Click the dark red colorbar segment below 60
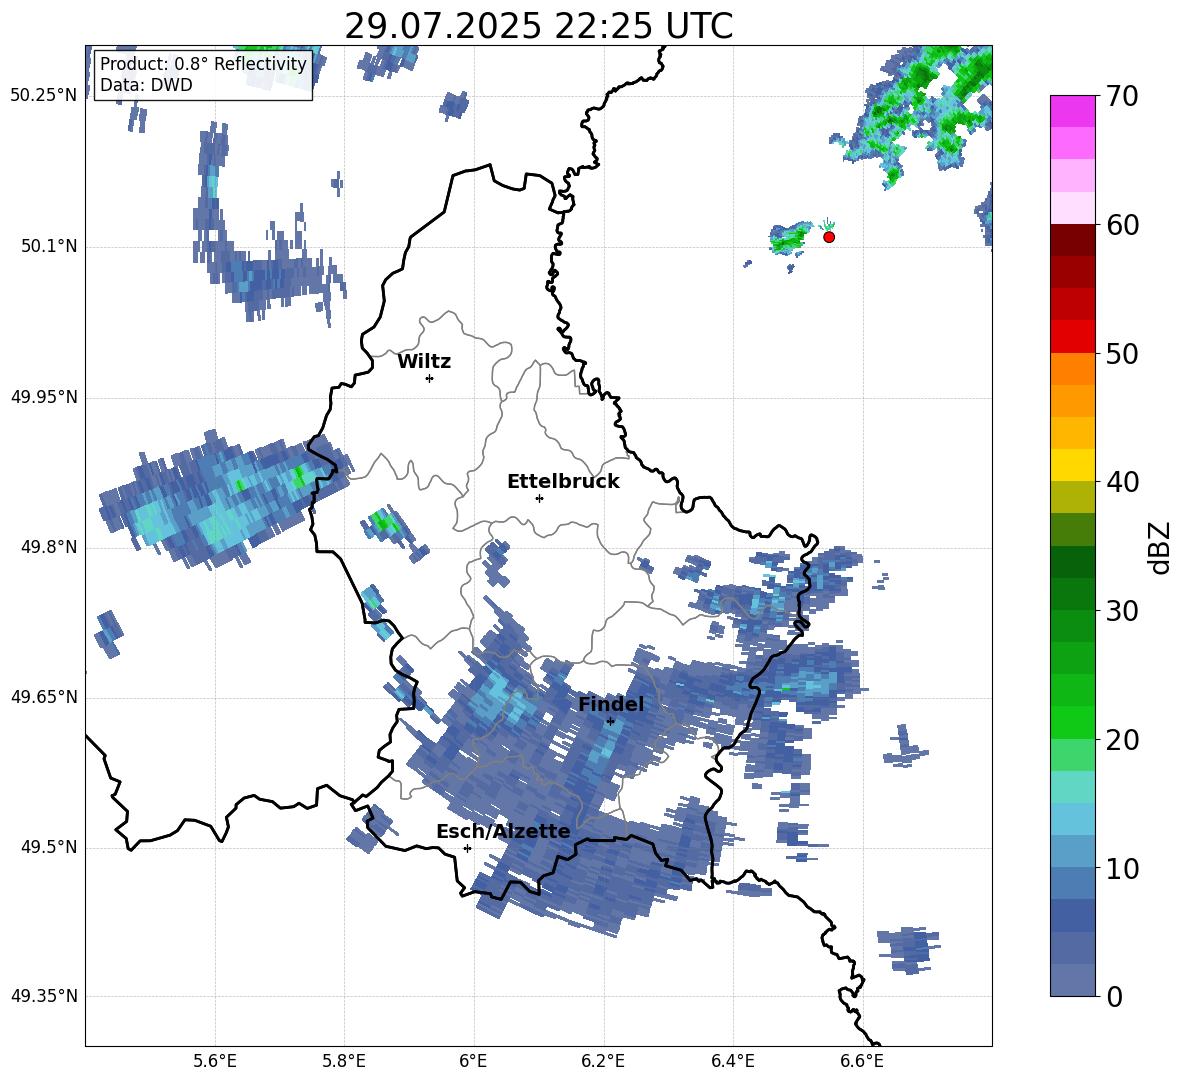Image resolution: width=1184 pixels, height=1081 pixels. pos(1072,240)
